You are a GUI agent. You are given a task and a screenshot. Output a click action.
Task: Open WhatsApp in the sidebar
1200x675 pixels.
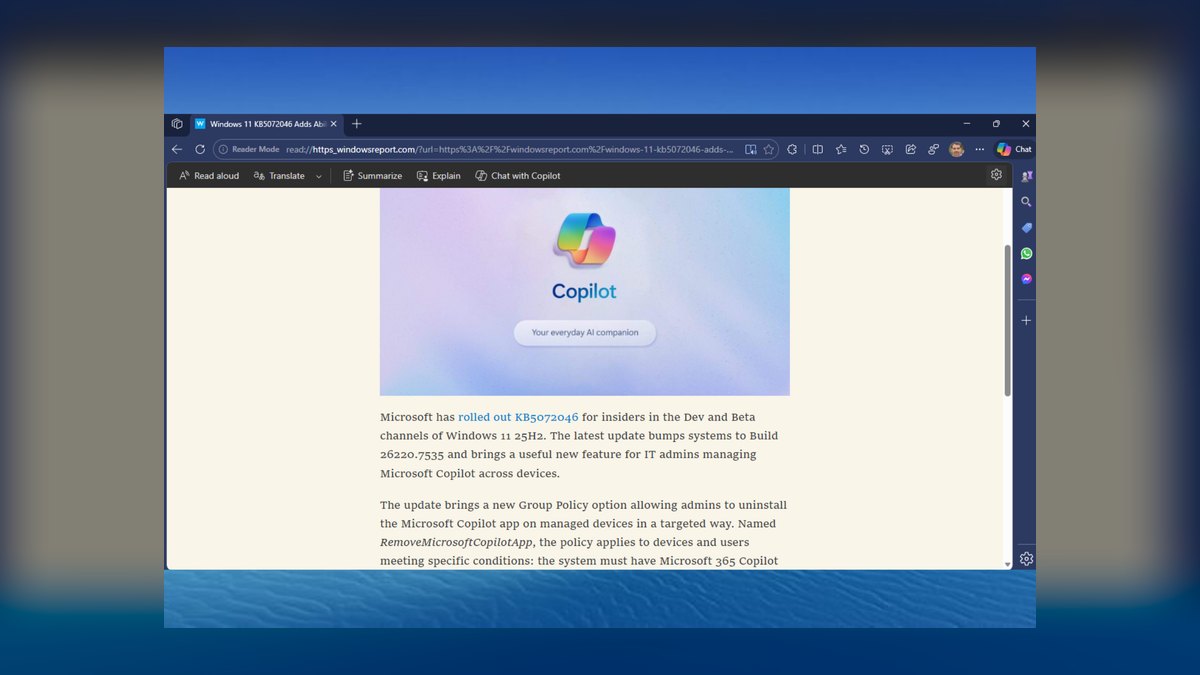click(x=1026, y=254)
